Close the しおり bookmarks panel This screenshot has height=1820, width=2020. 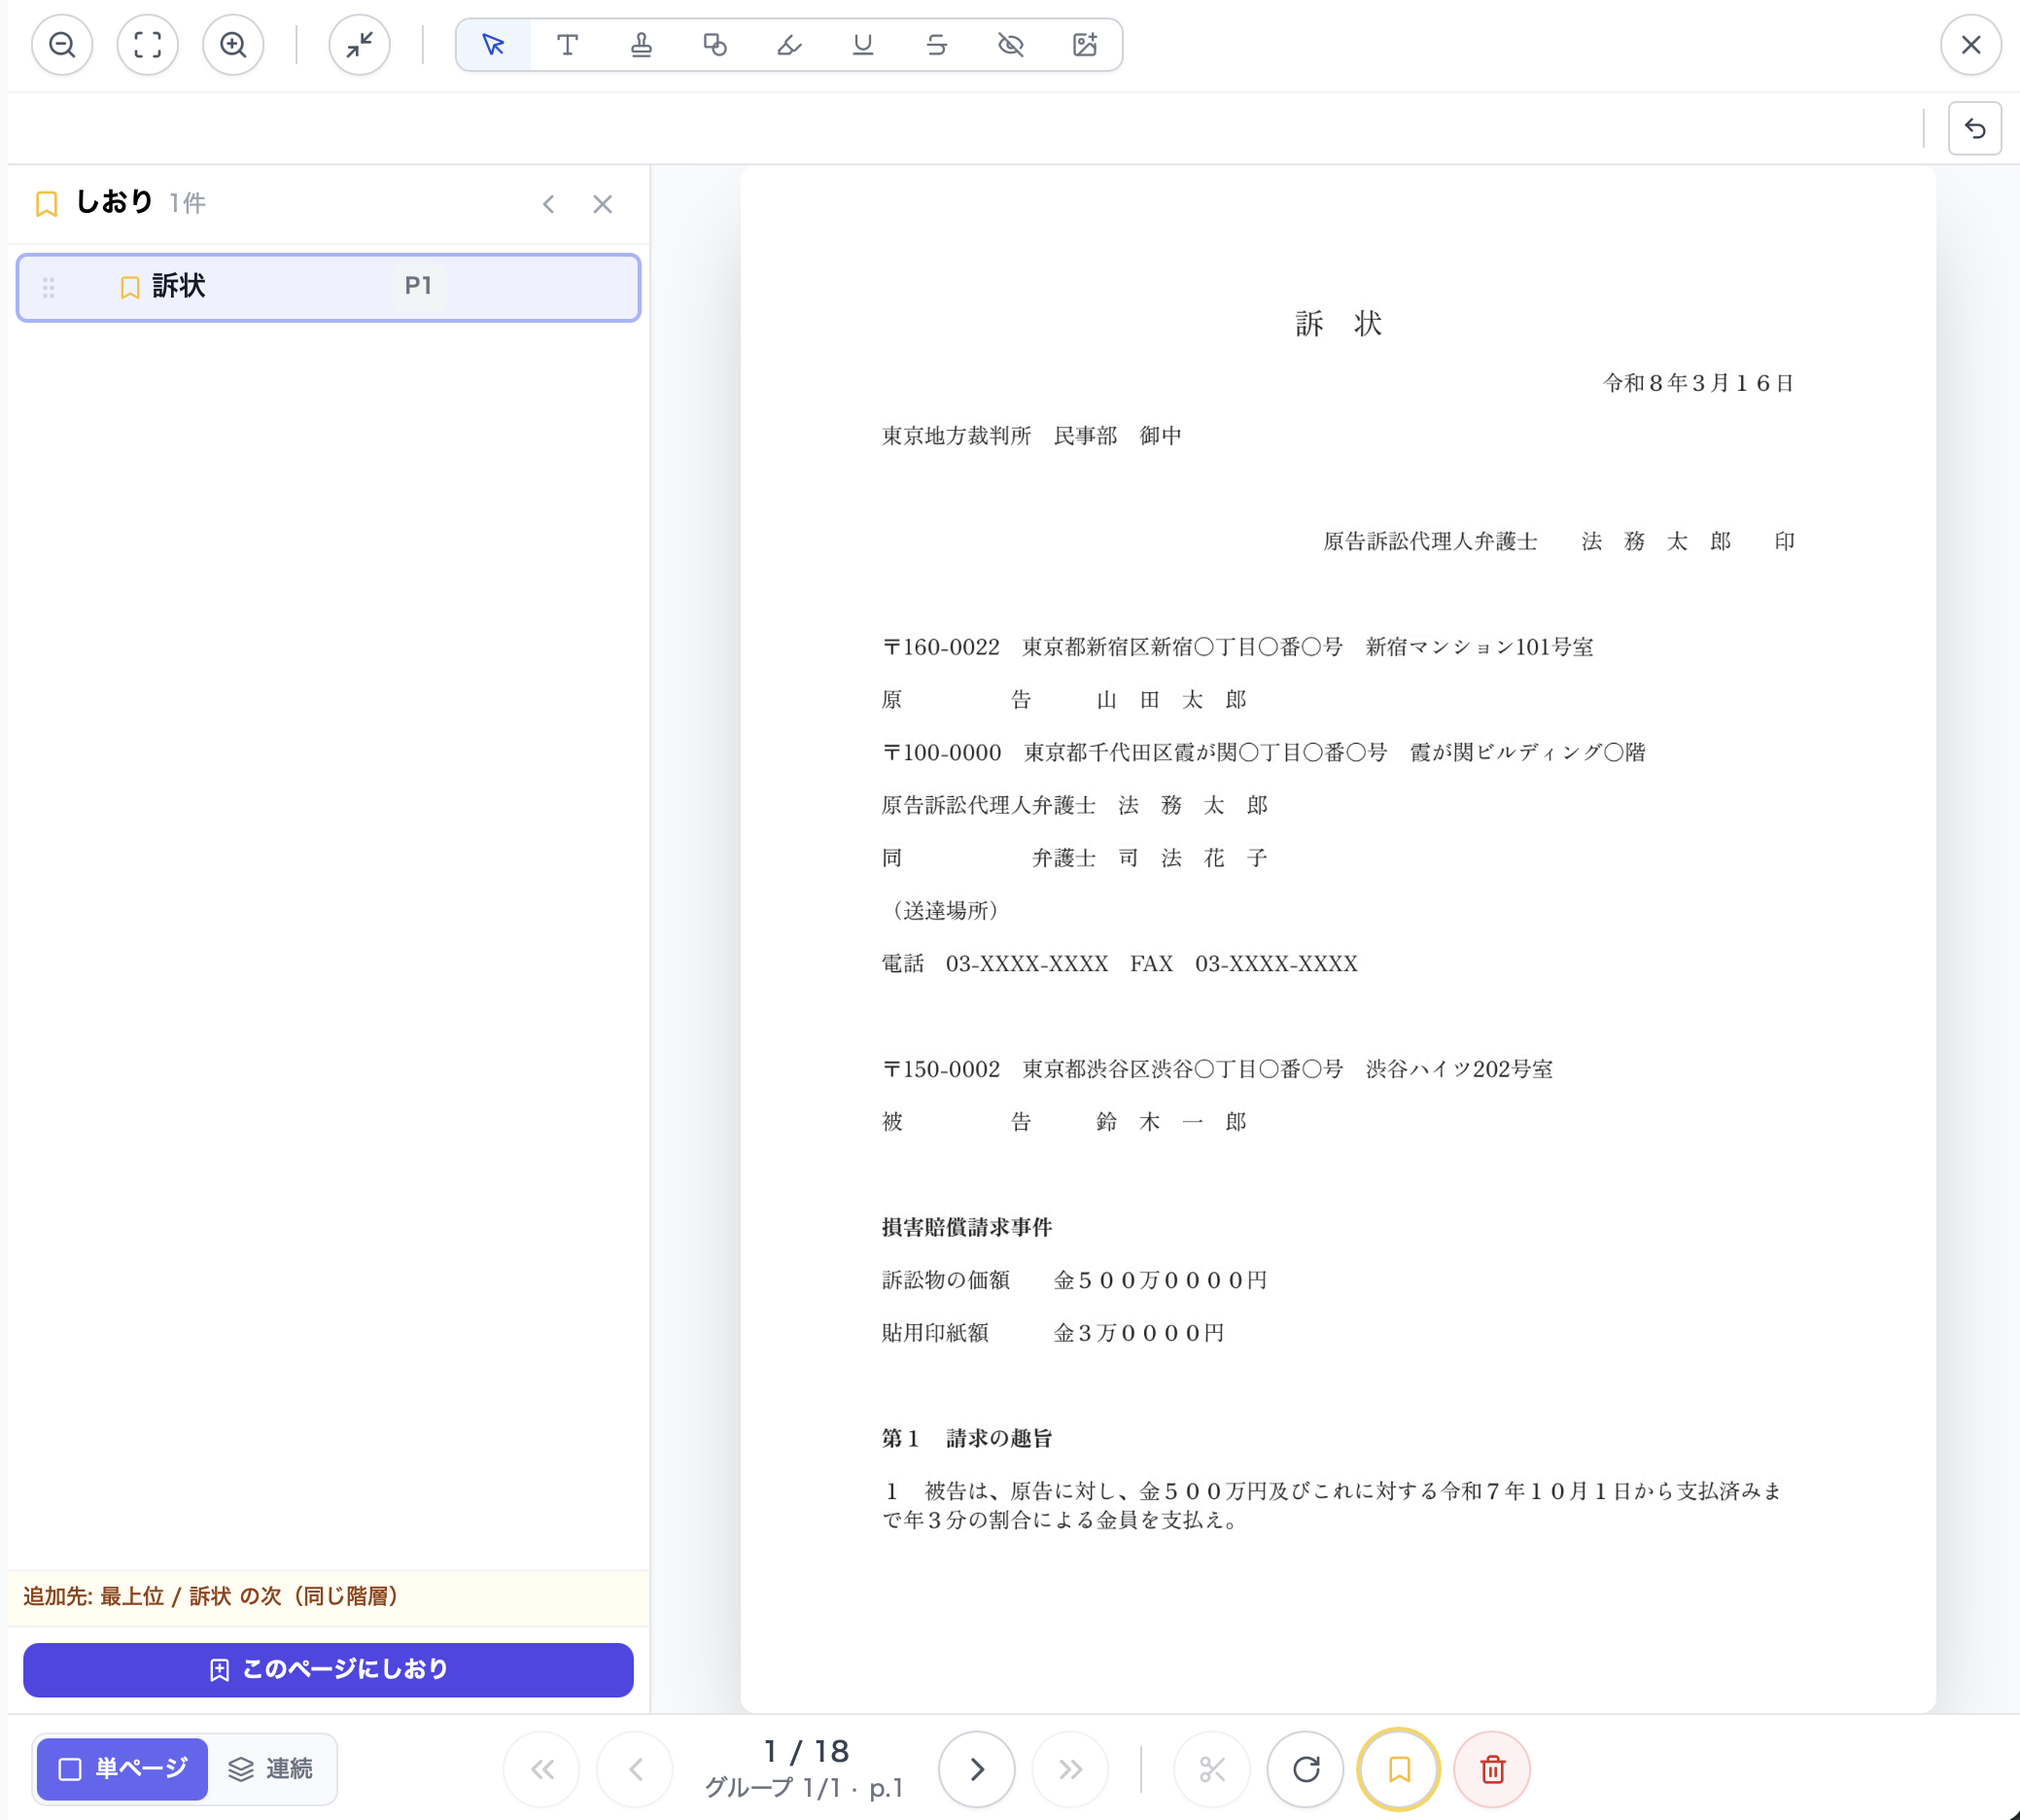602,204
